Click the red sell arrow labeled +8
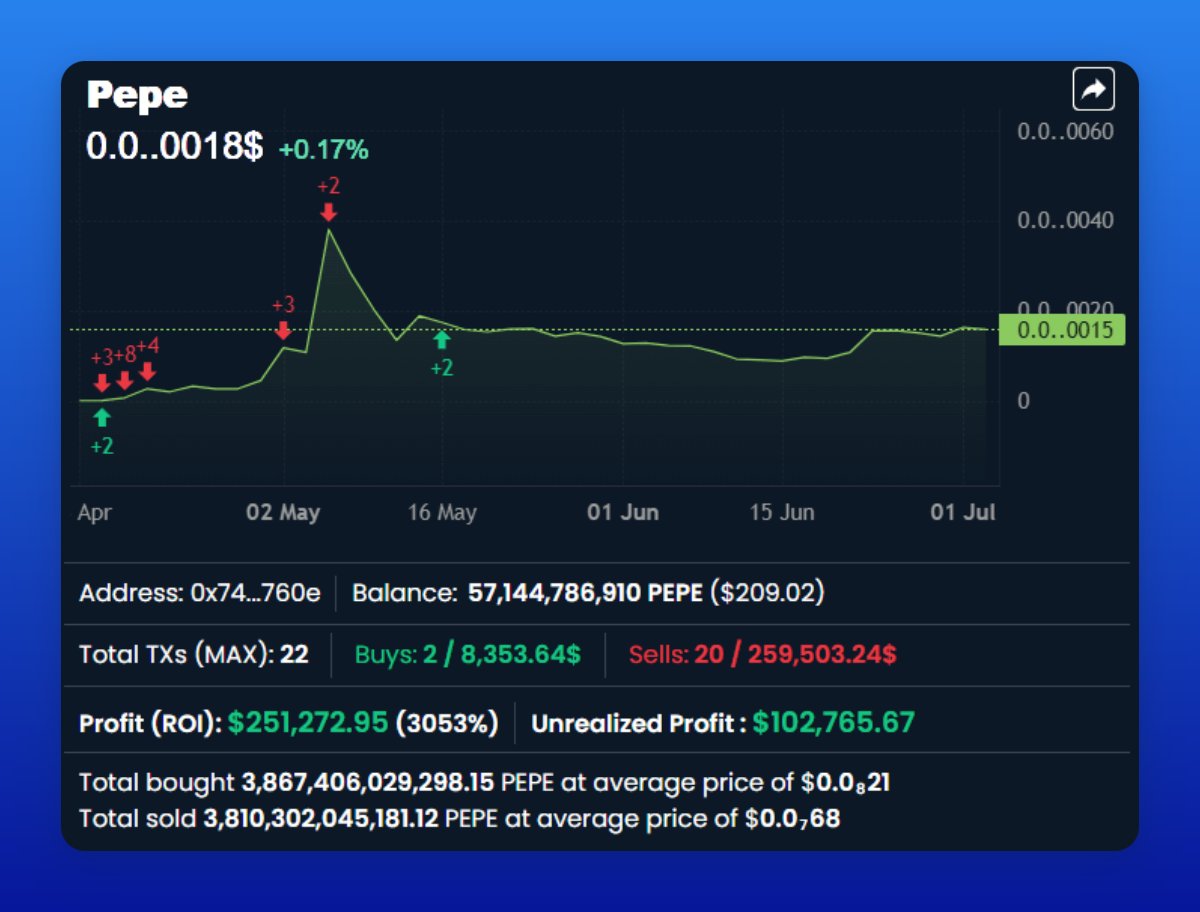Screen dimensions: 1200x912 [x=124, y=381]
